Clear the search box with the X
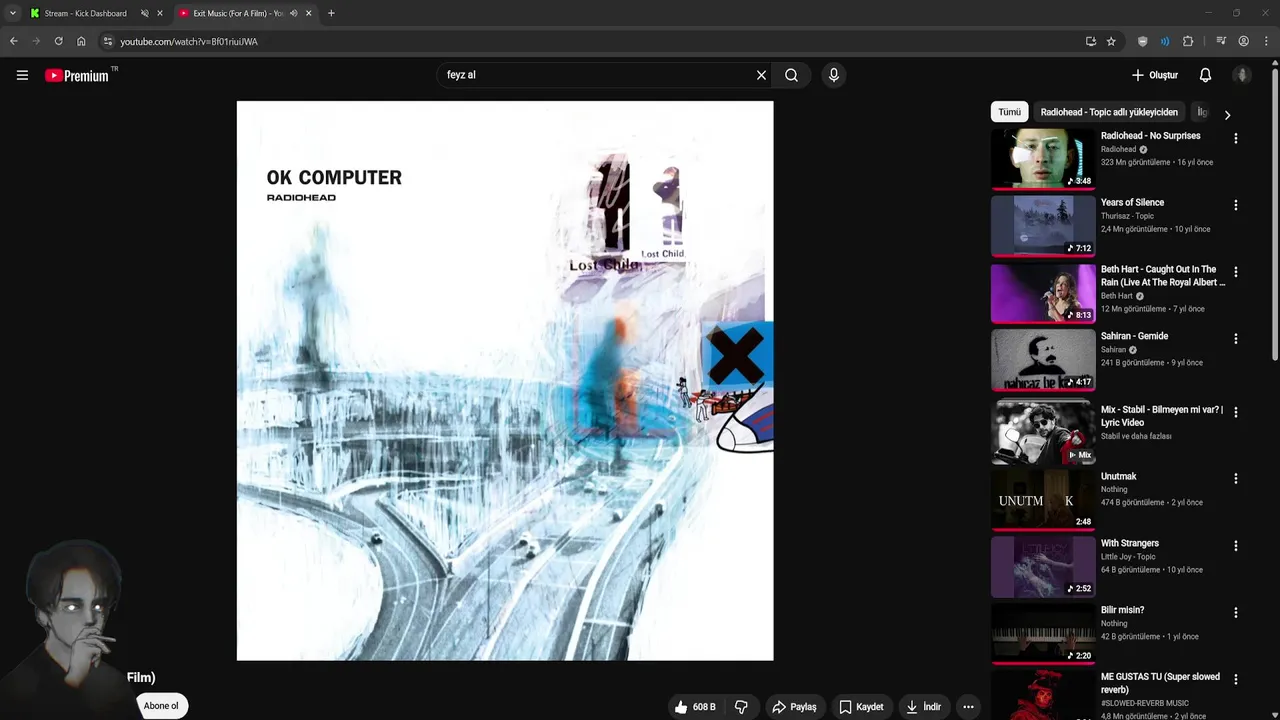The image size is (1280, 720). (x=761, y=75)
